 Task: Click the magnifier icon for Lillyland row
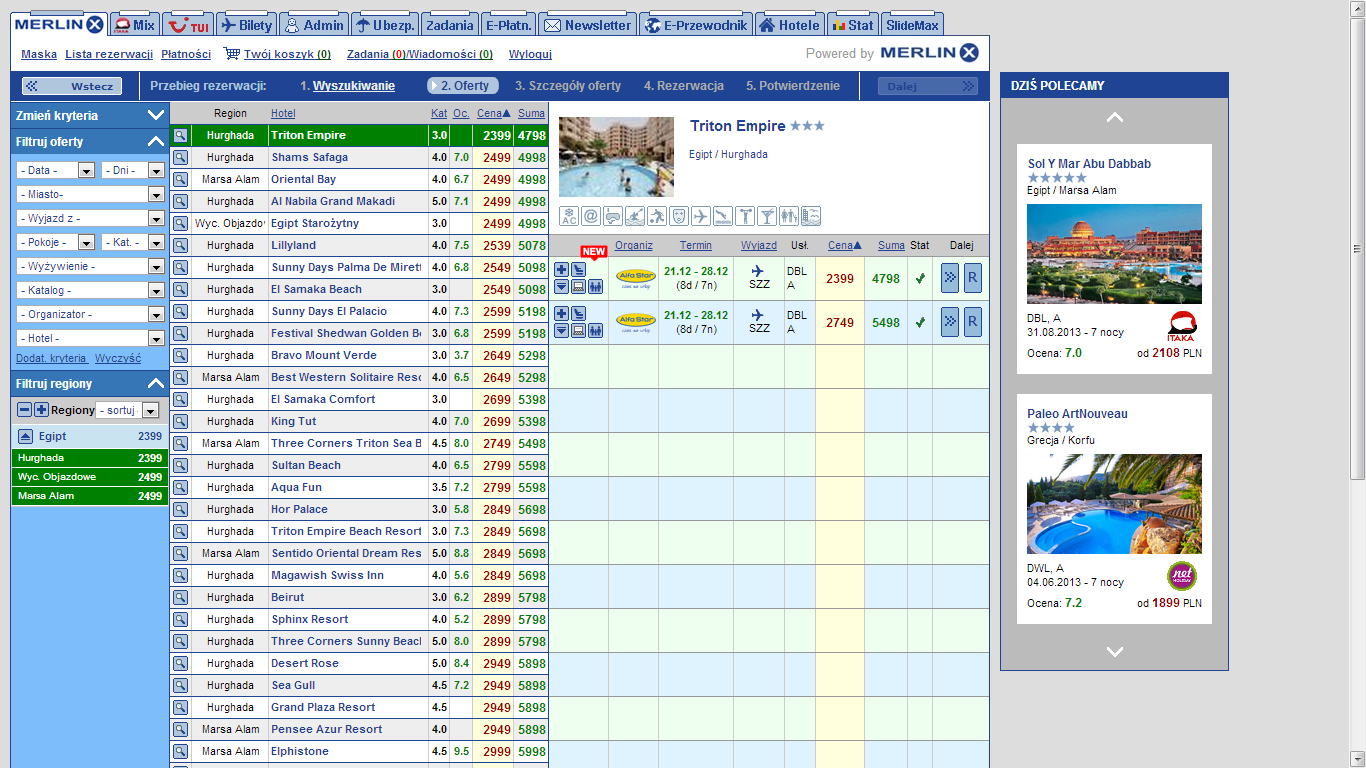pos(180,245)
